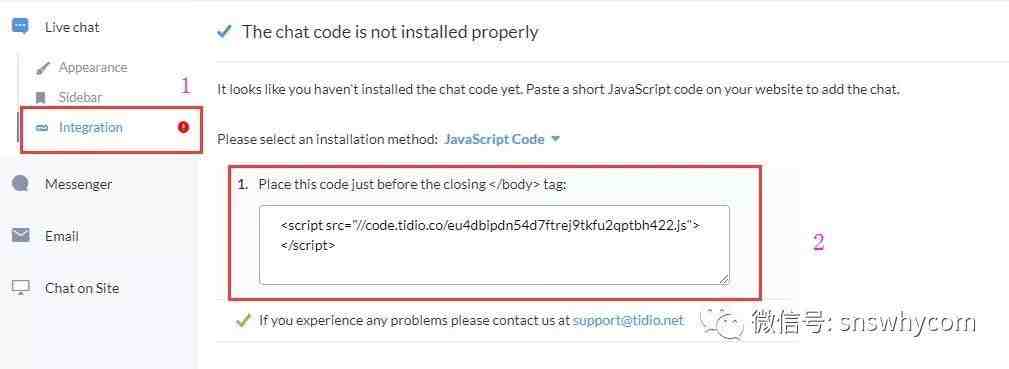Click the support@tidio.net email link
This screenshot has height=369, width=1009.
tap(628, 320)
